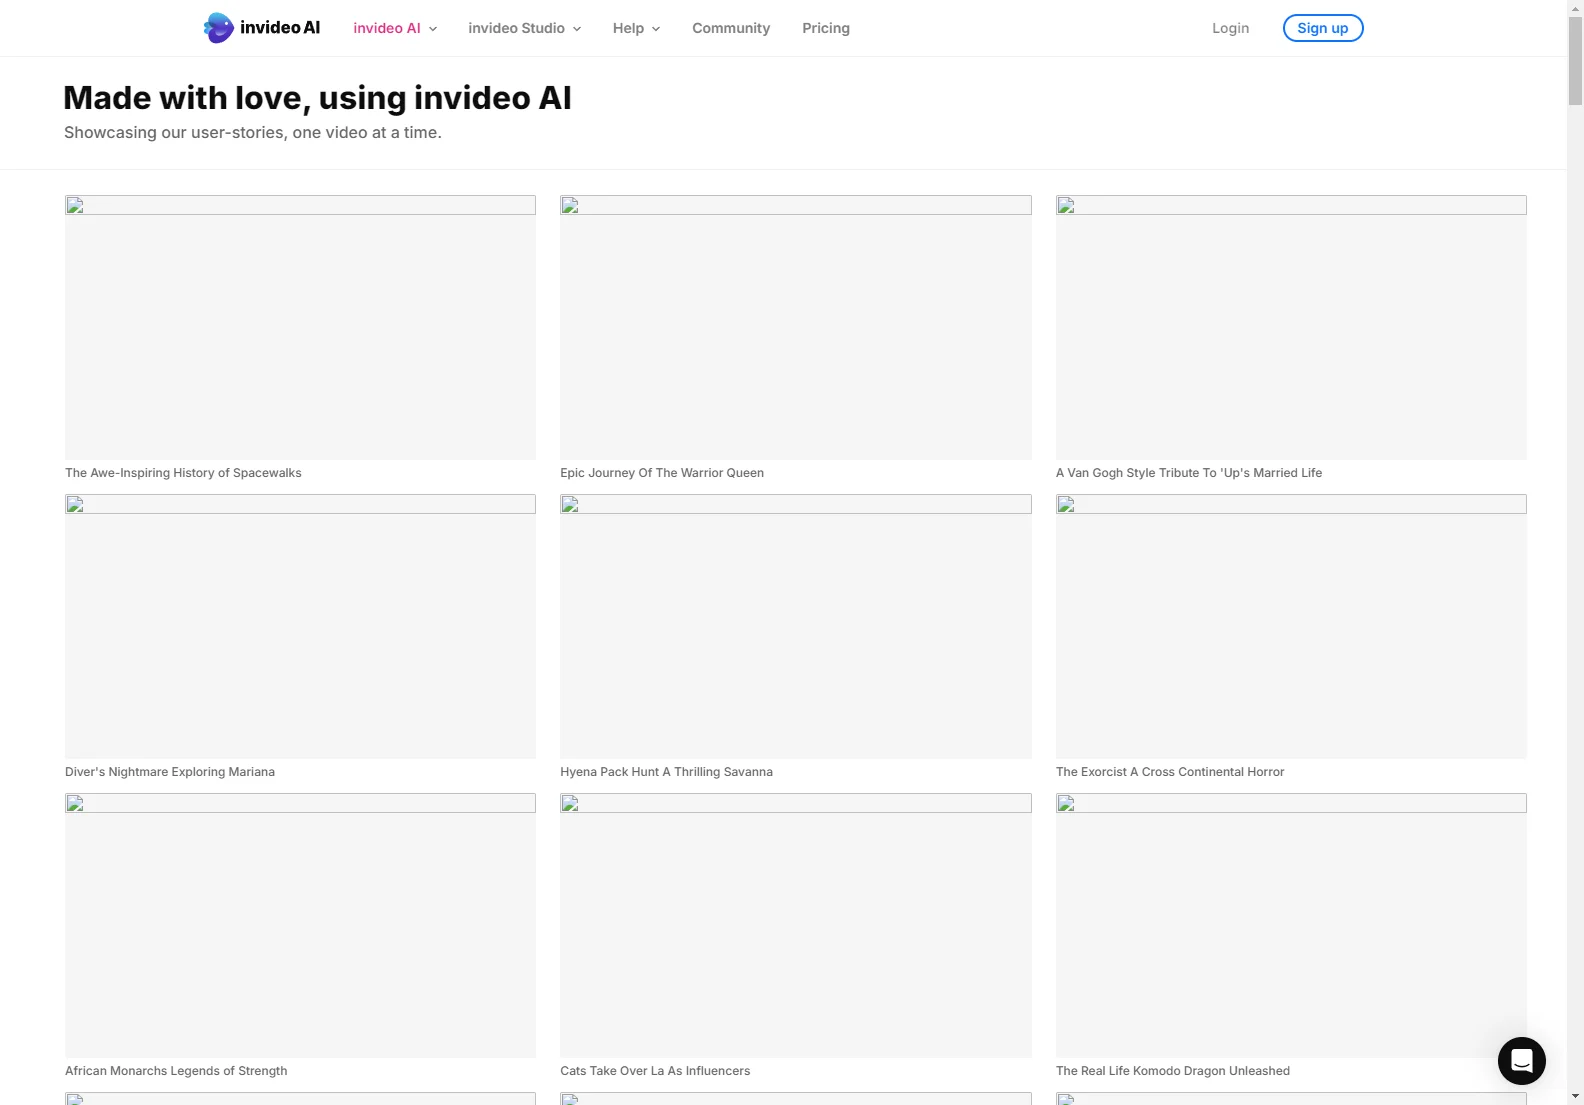Open Real Life Komodo Dragon thumbnail
The width and height of the screenshot is (1584, 1105).
1291,925
